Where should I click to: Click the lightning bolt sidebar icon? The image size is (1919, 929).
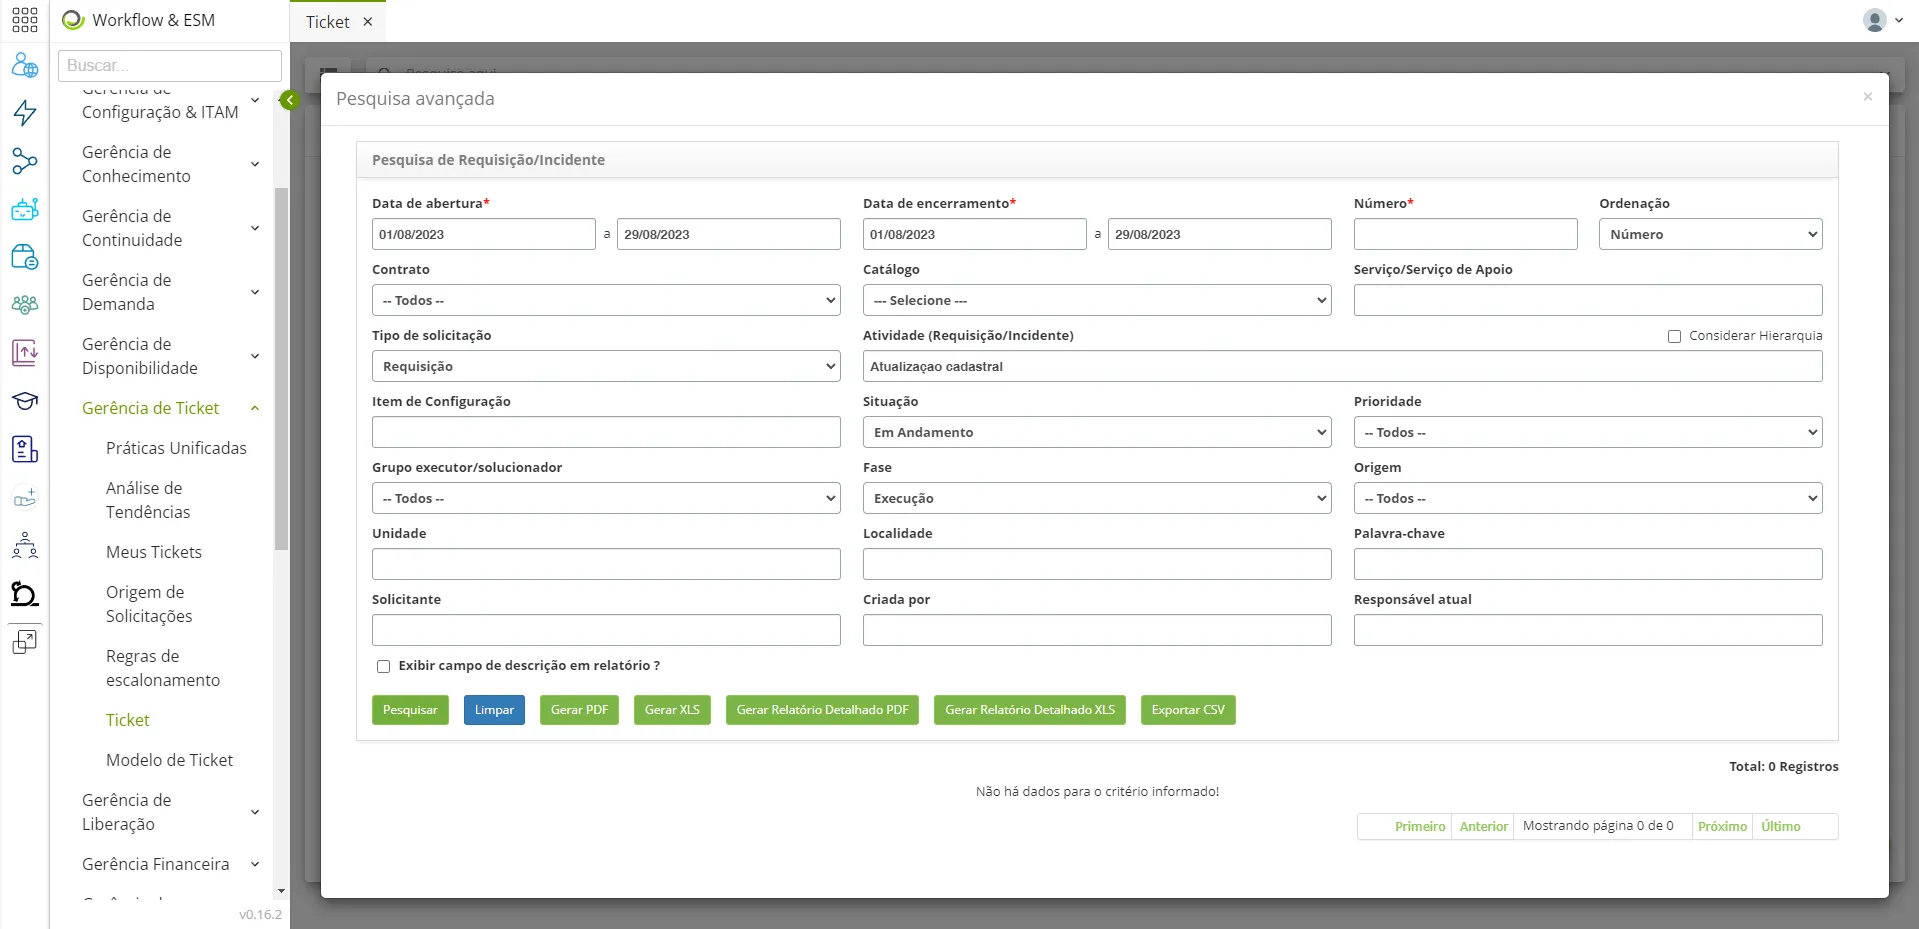(x=25, y=113)
